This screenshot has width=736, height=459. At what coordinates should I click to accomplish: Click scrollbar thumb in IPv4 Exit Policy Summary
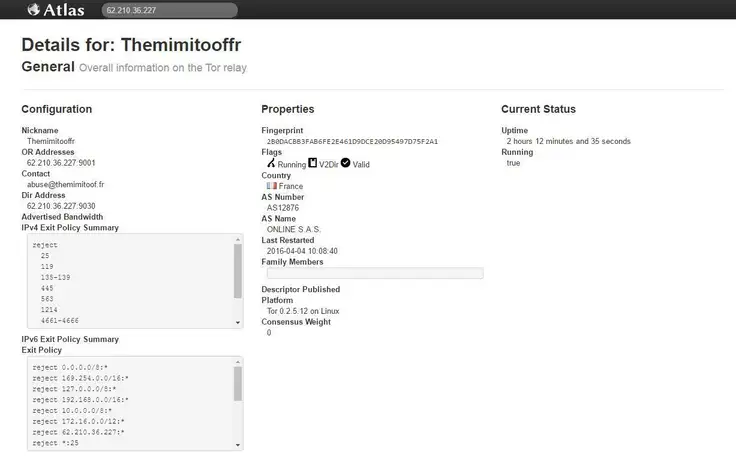(237, 270)
